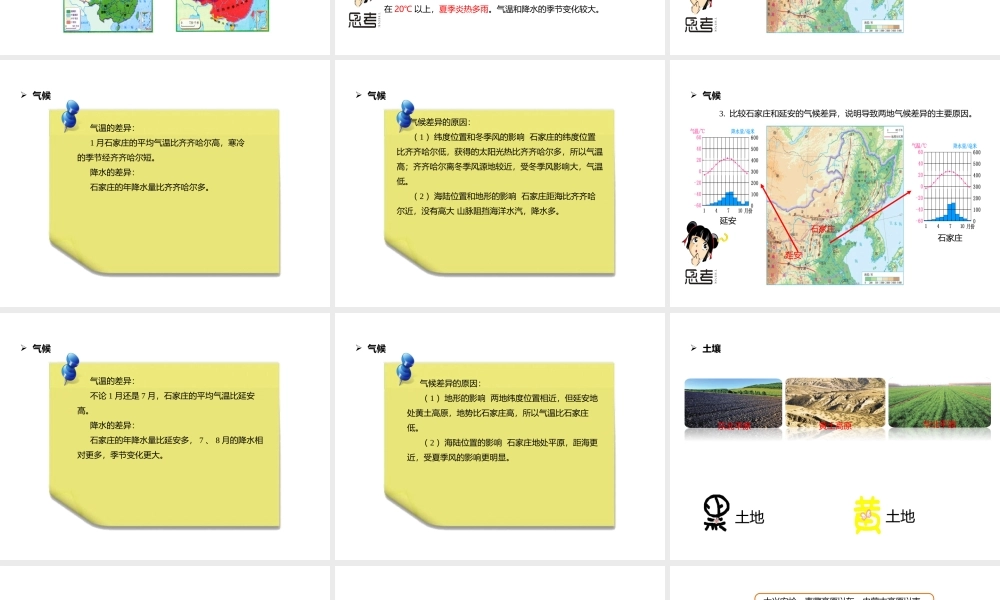Click the green crop rows field photo
1000x600 pixels.
pos(939,404)
